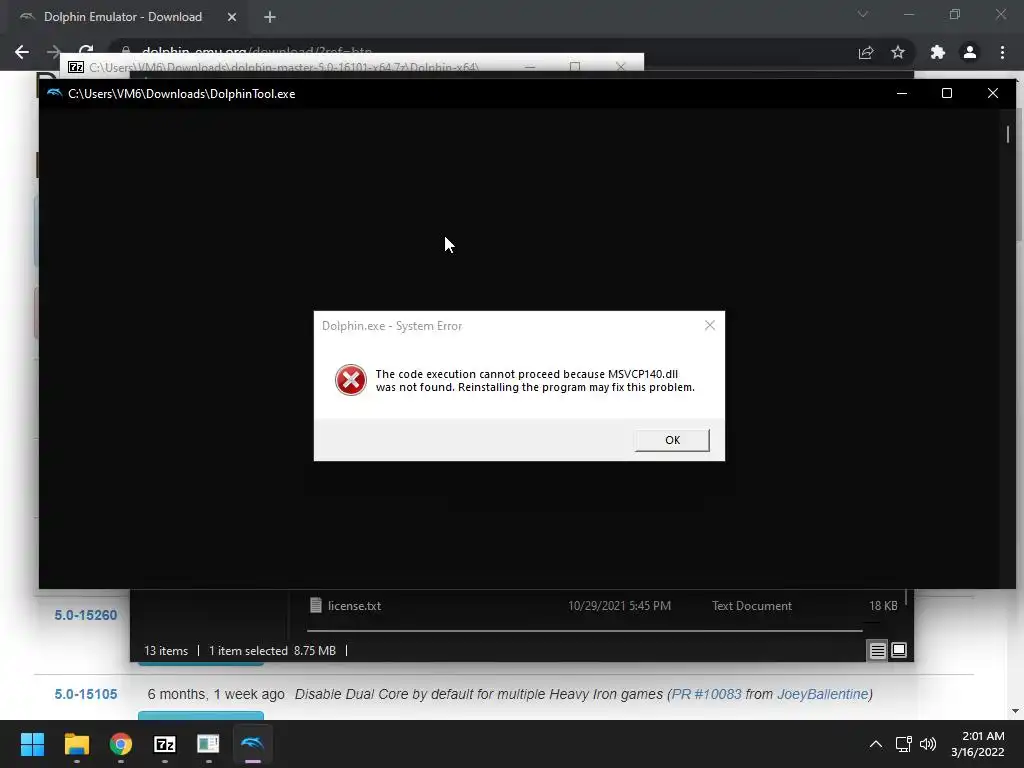
Task: Open version 5.0-15260 link
Action: pyautogui.click(x=86, y=615)
